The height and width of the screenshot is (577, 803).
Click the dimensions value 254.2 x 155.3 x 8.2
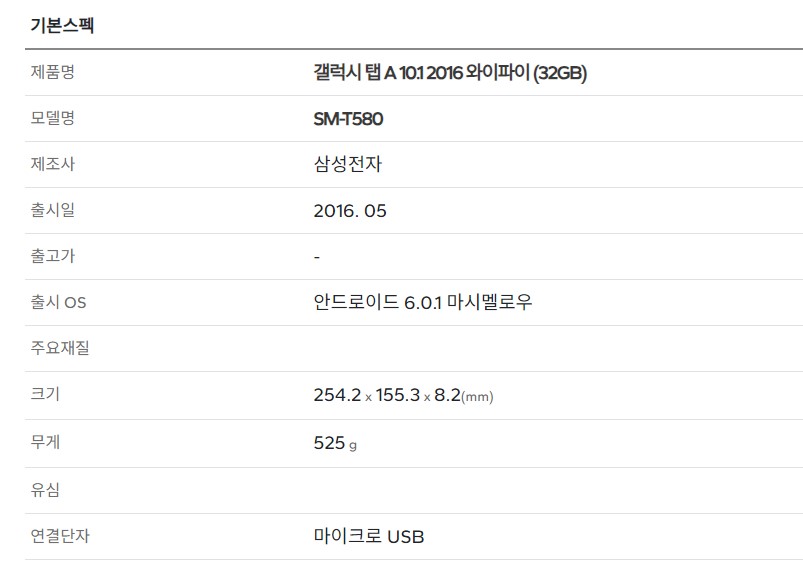(x=404, y=395)
